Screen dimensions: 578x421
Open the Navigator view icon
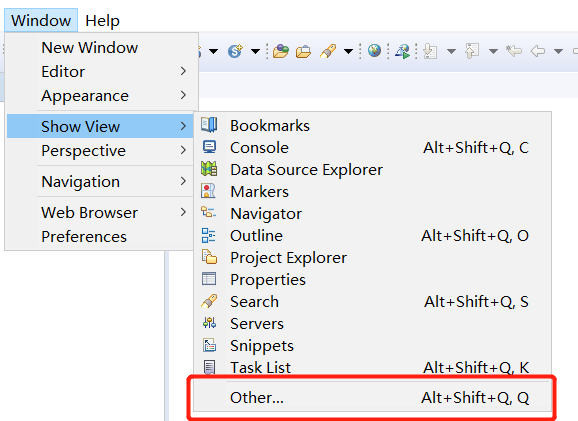[x=208, y=213]
